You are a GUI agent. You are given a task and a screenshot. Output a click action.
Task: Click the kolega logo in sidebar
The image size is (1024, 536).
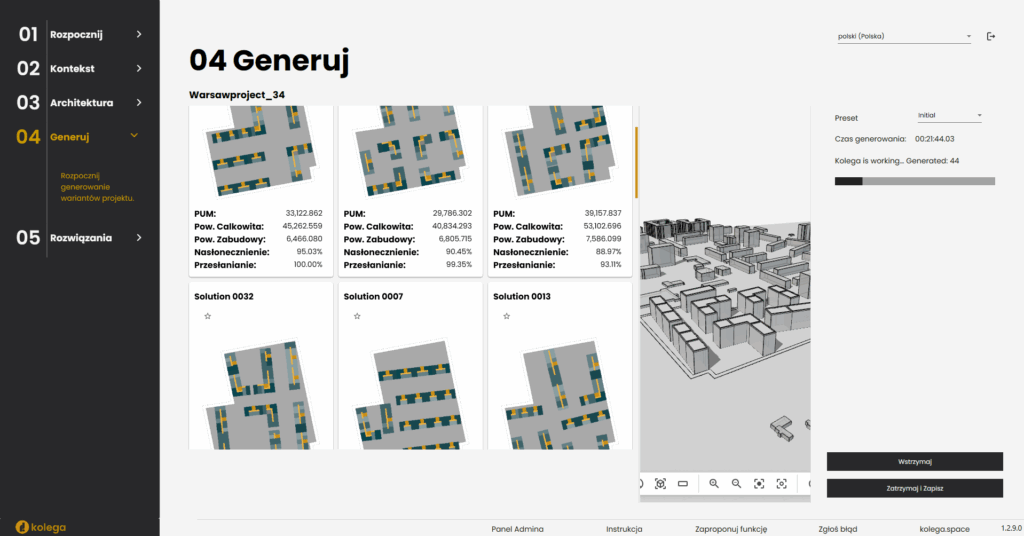[41, 526]
